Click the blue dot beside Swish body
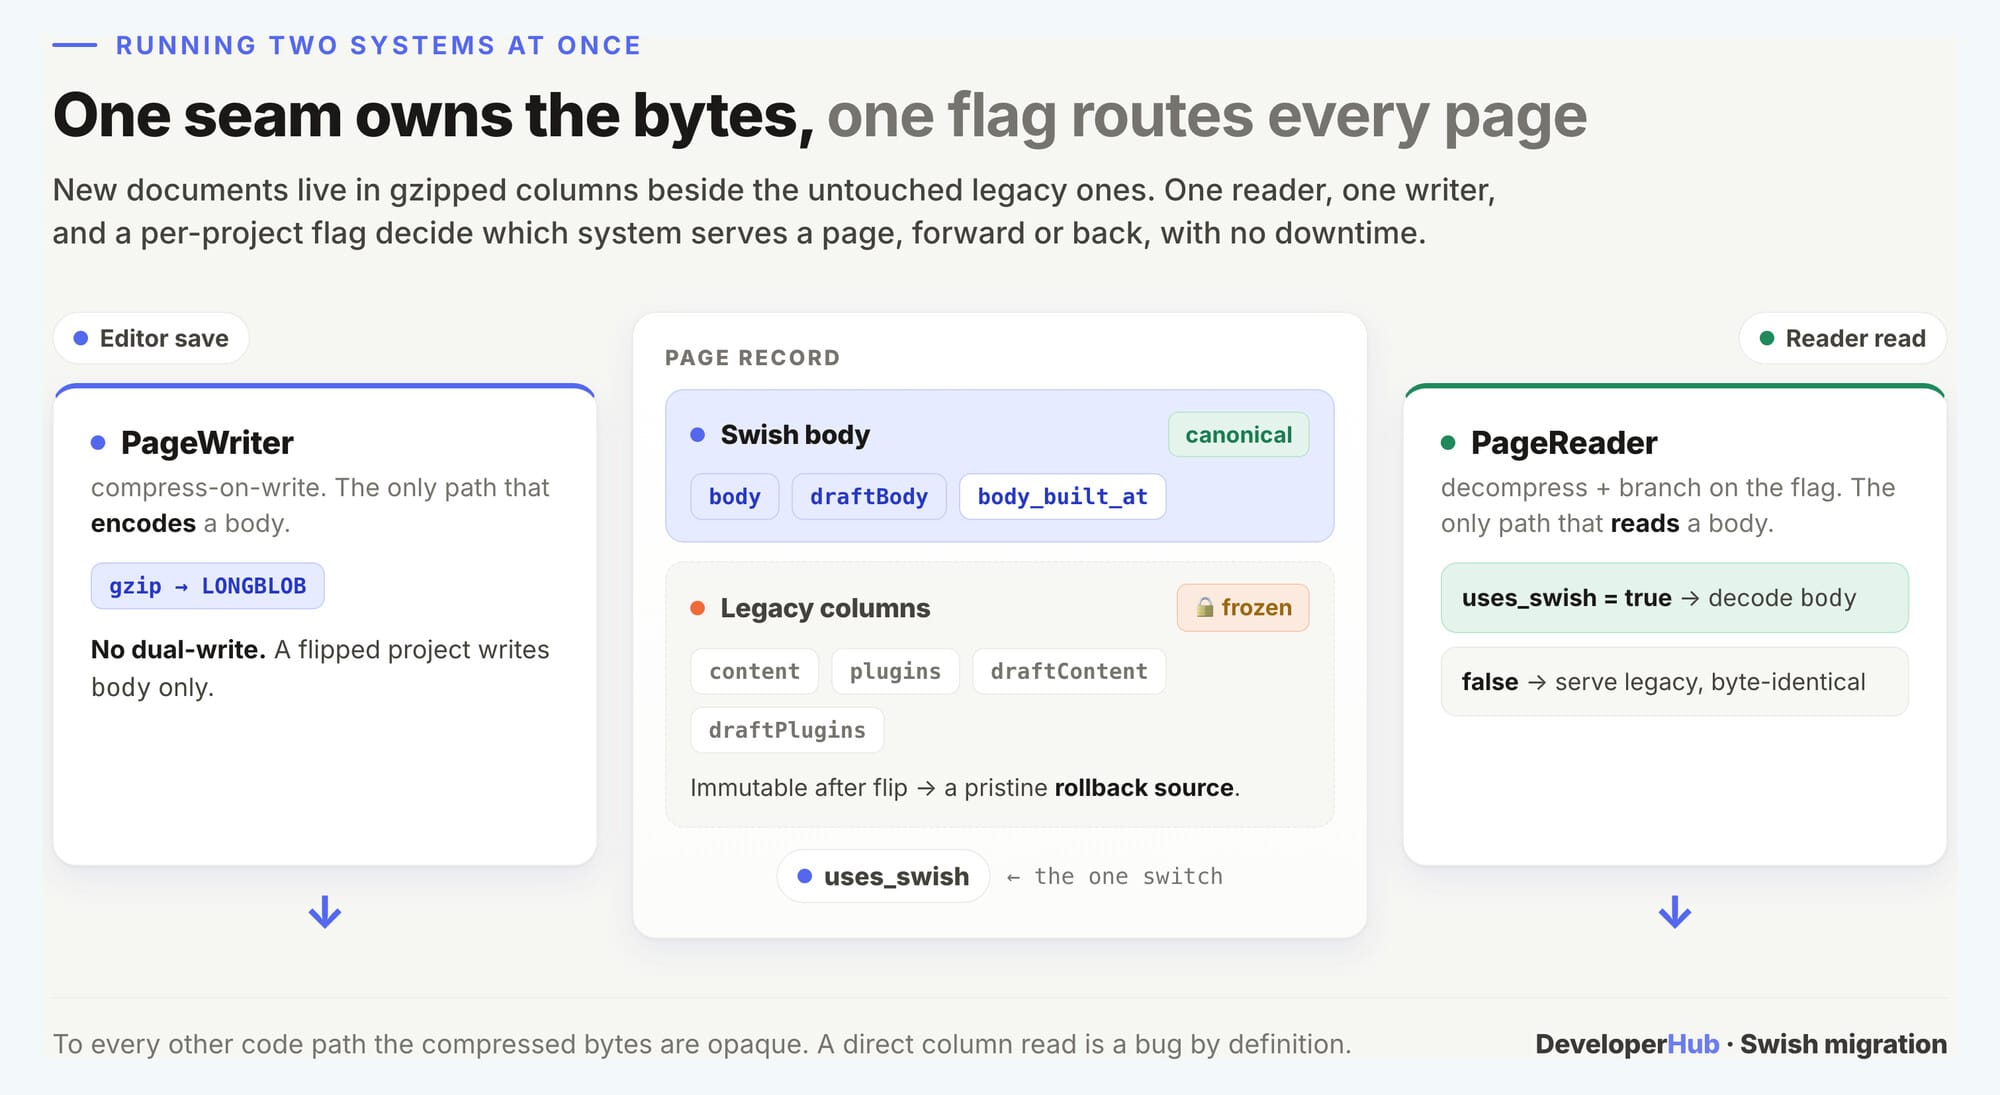The width and height of the screenshot is (2000, 1095). click(698, 435)
